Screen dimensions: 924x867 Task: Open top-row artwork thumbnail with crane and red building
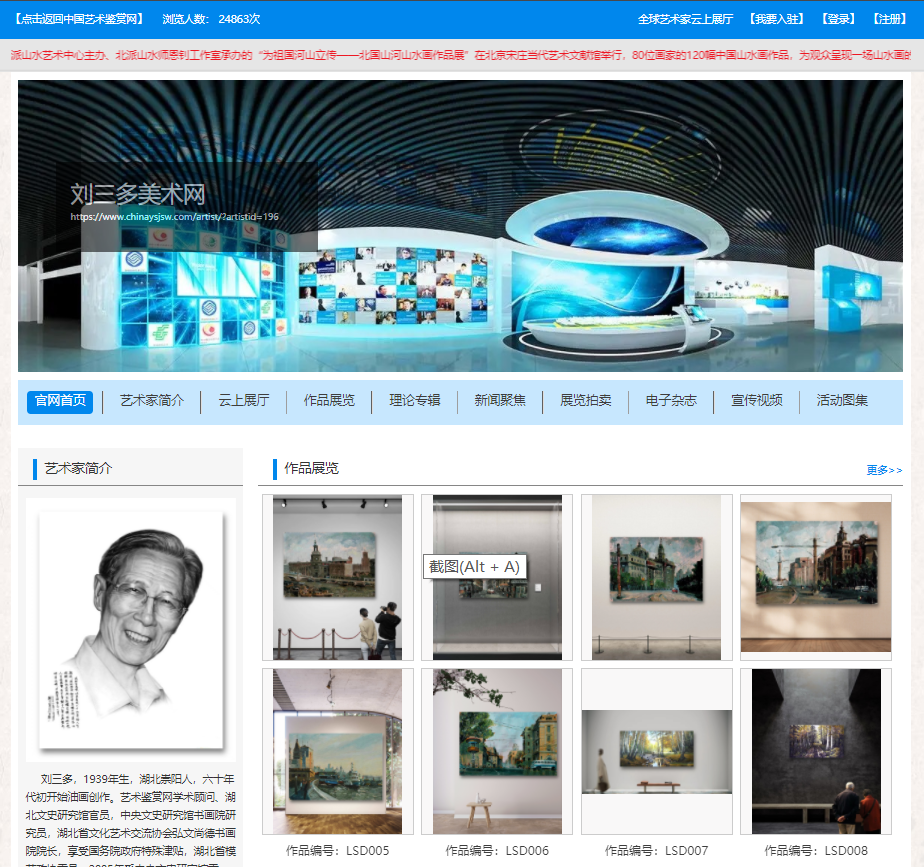click(816, 577)
